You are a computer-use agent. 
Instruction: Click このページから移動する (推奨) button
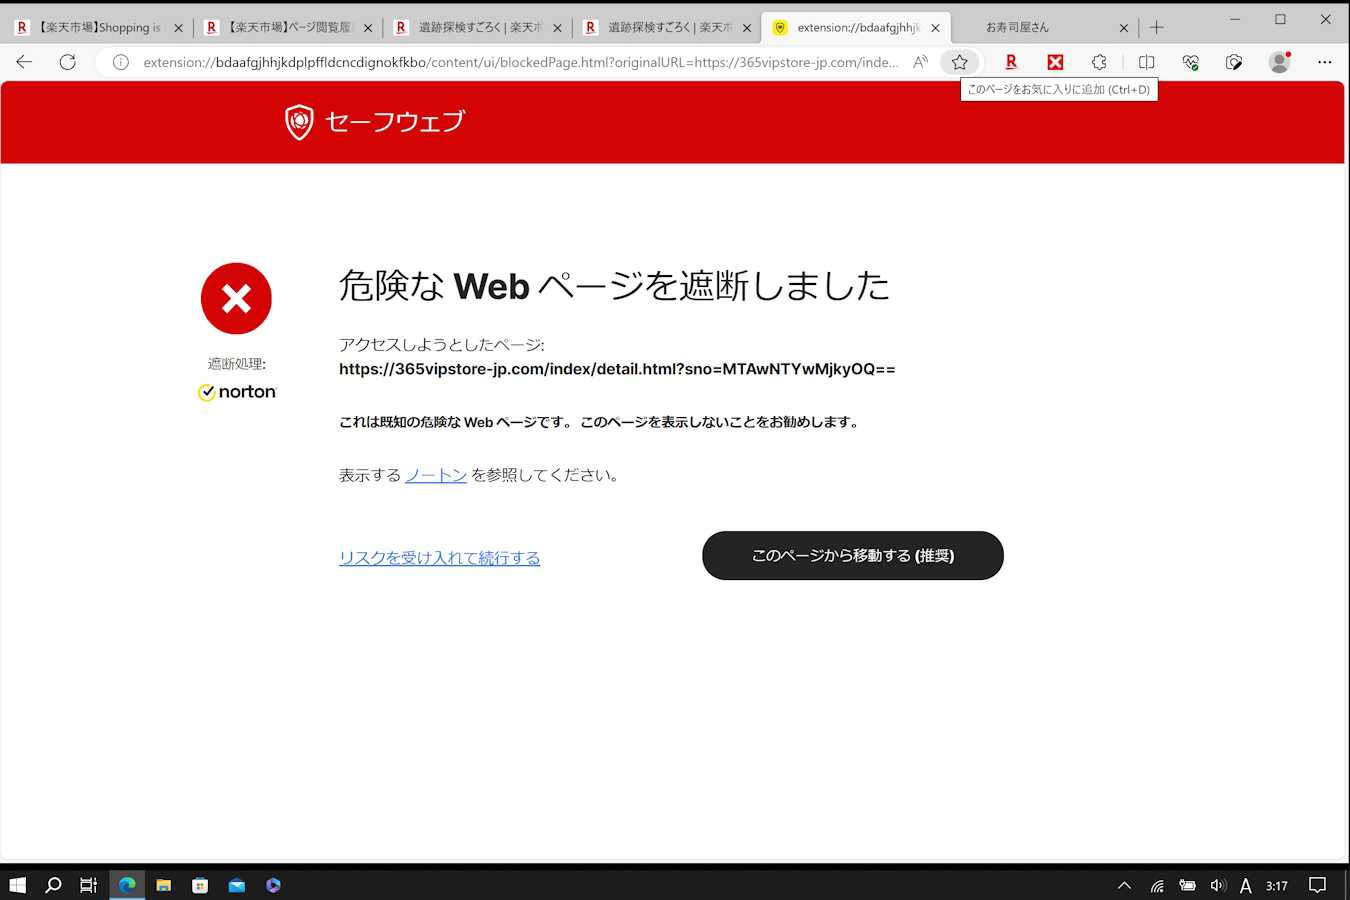tap(853, 556)
